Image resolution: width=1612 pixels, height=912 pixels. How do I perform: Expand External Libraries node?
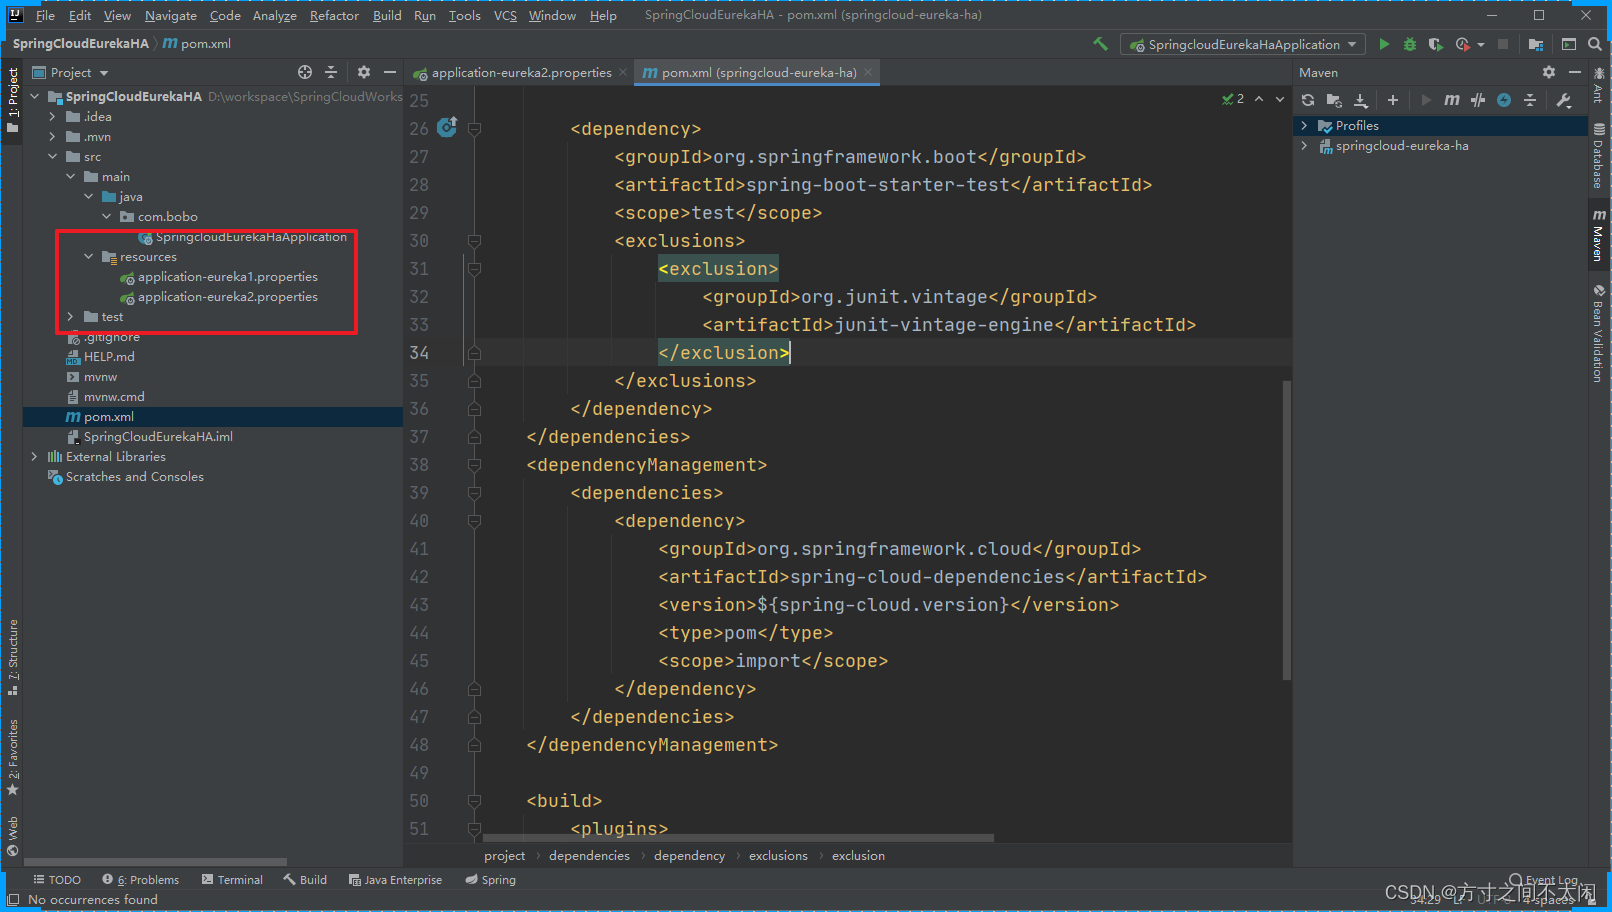(34, 457)
